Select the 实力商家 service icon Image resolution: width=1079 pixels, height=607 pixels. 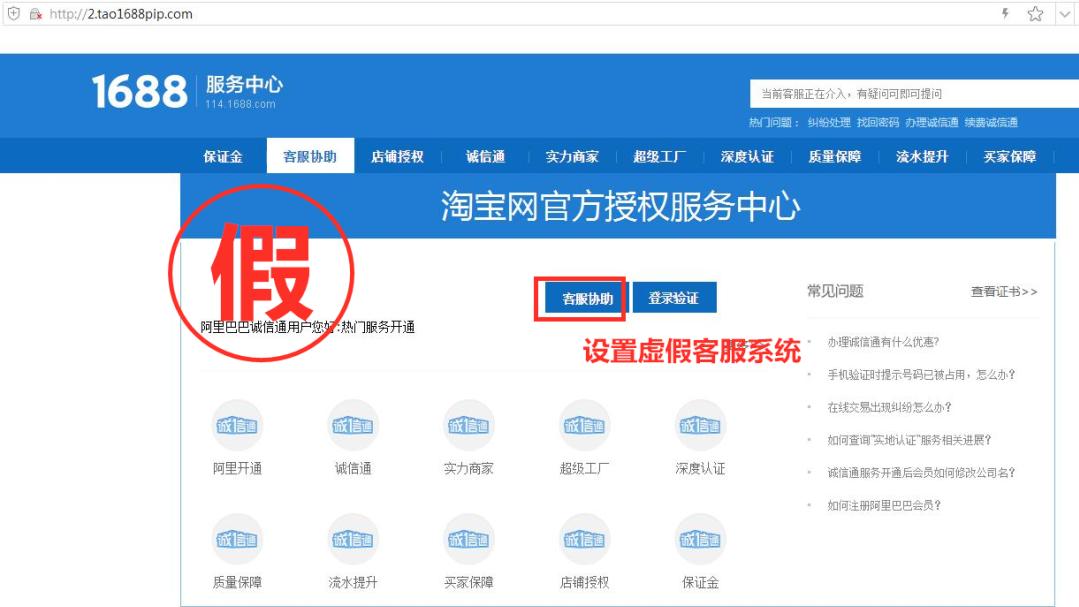(x=468, y=424)
